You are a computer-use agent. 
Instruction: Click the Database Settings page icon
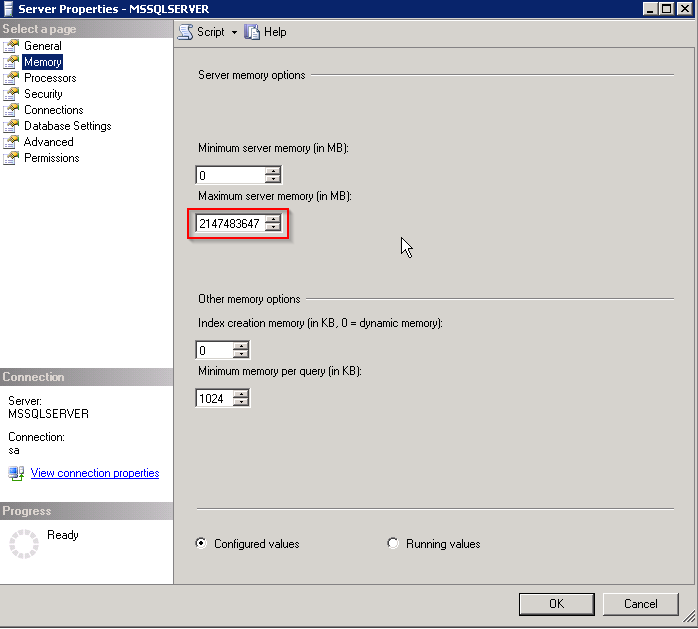pos(11,126)
